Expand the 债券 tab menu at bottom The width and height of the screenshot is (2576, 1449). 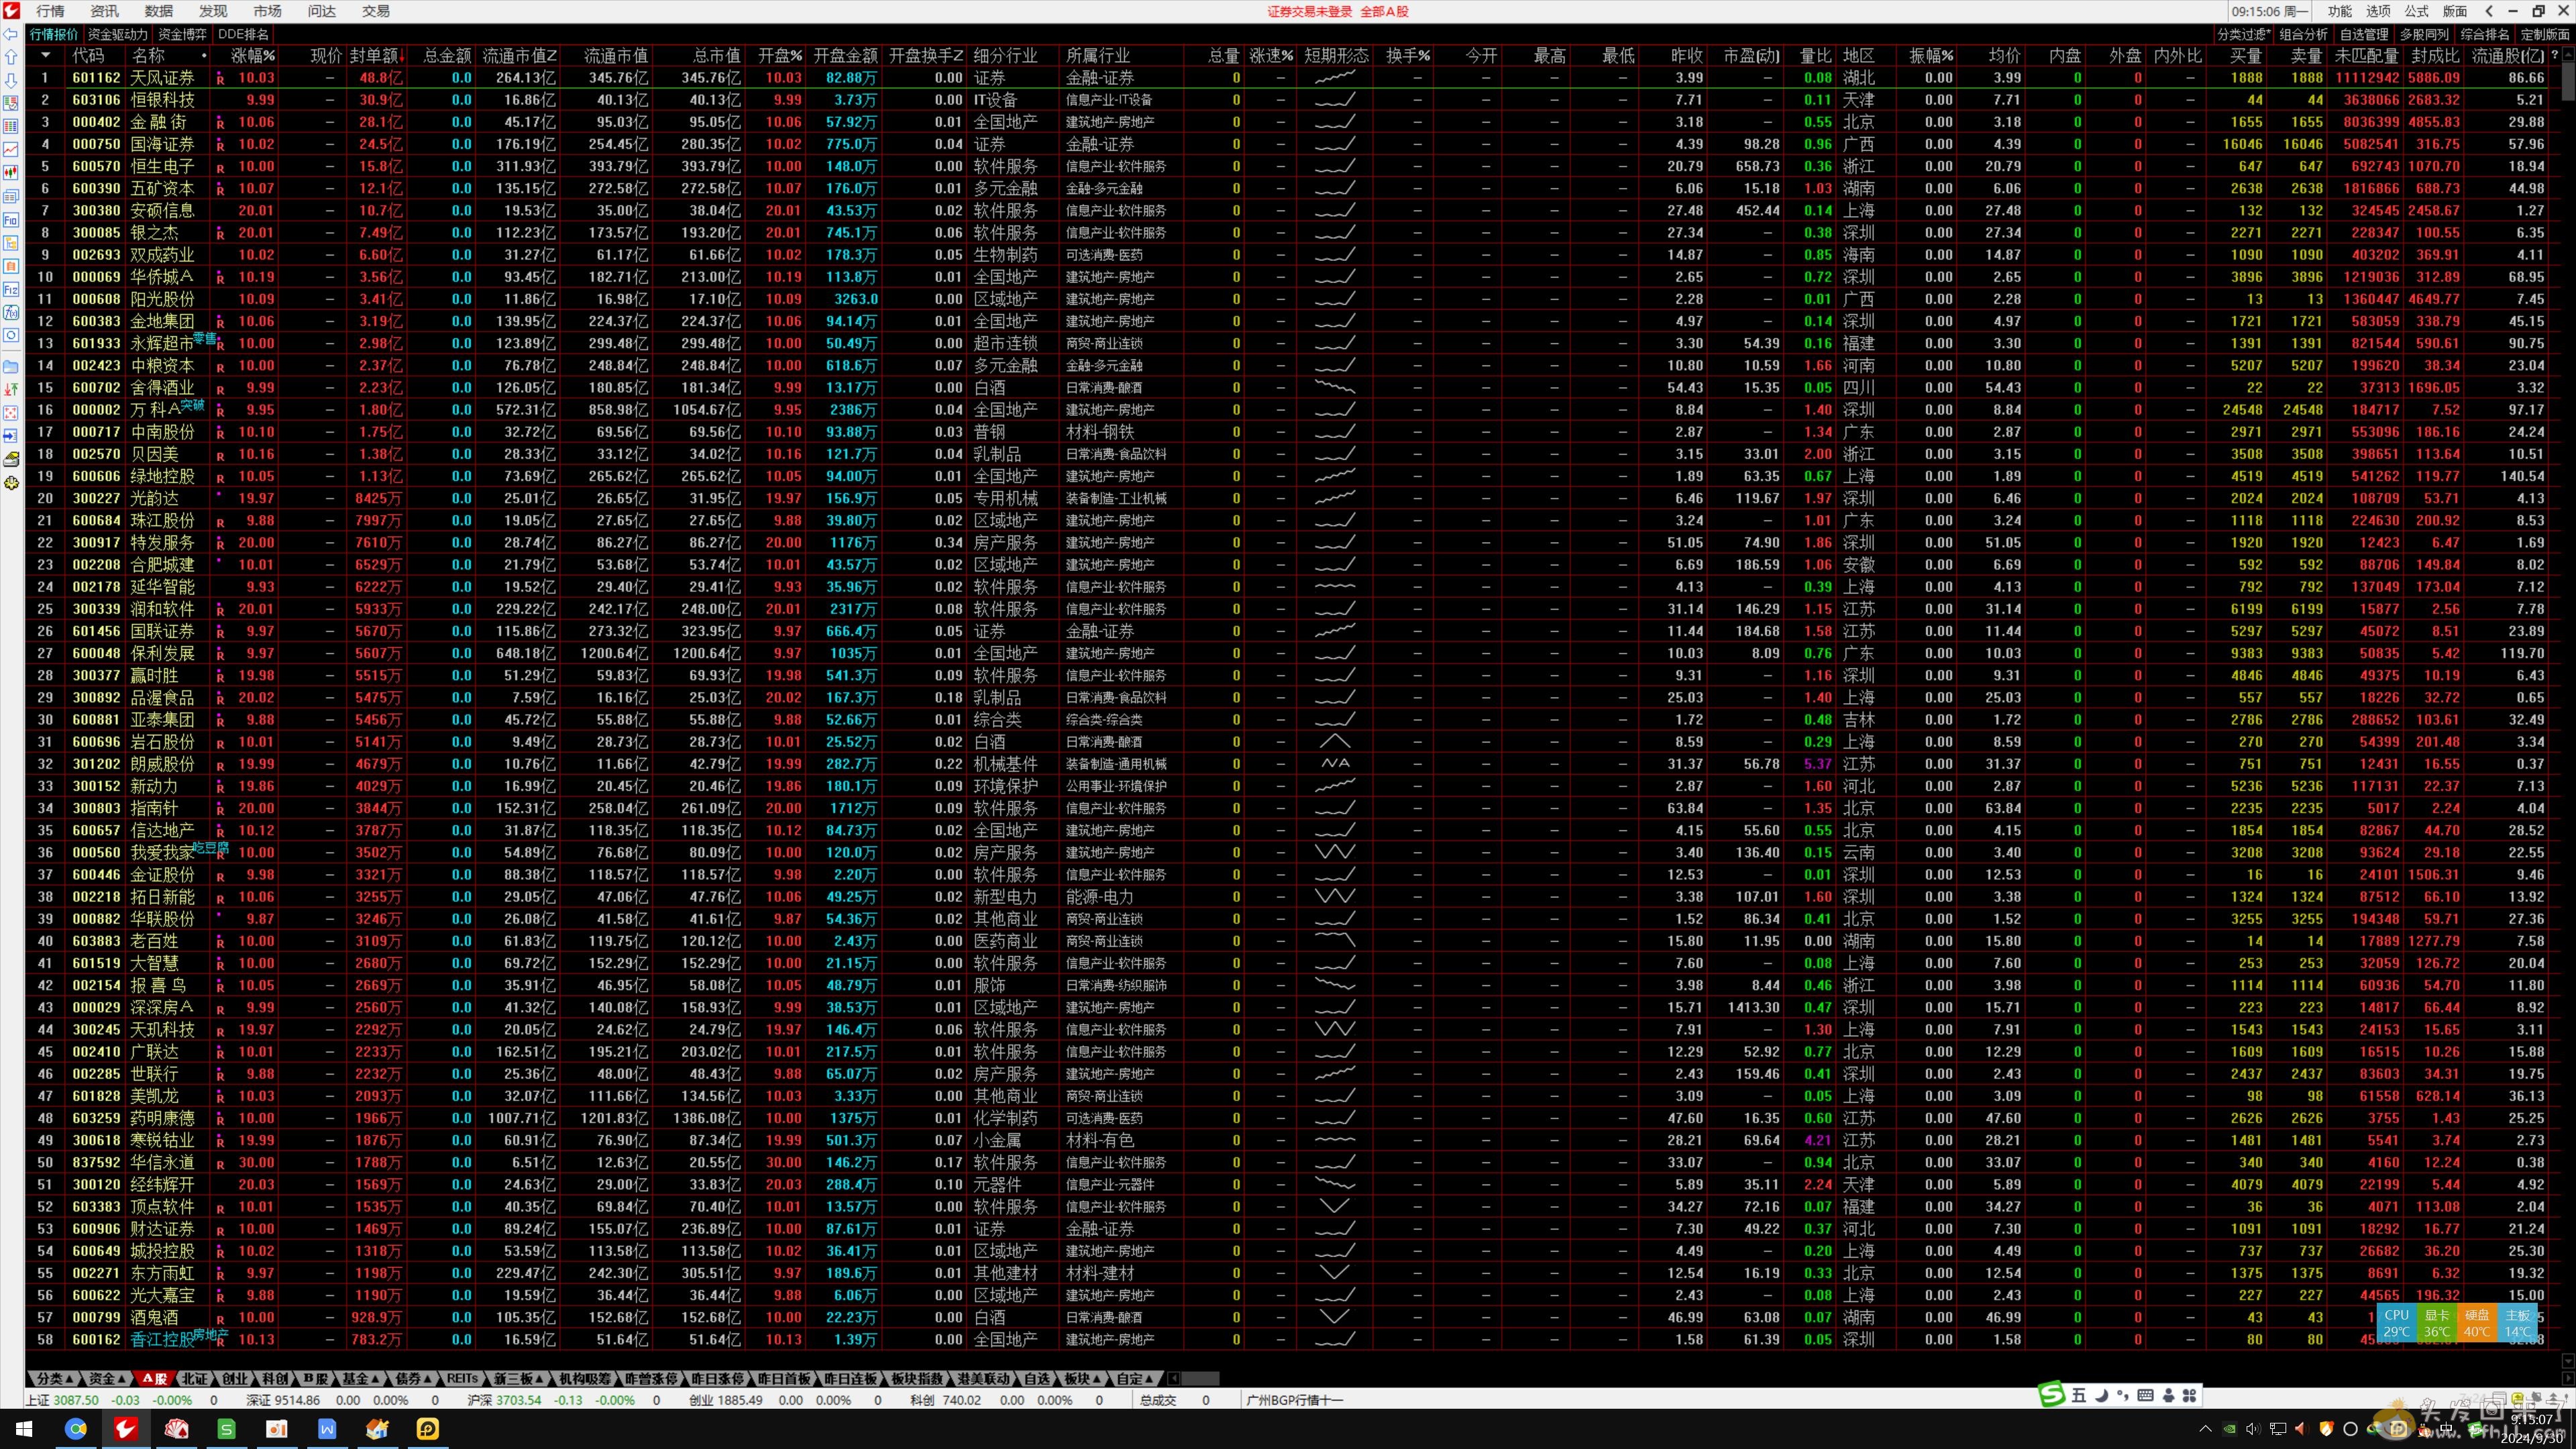(413, 1378)
